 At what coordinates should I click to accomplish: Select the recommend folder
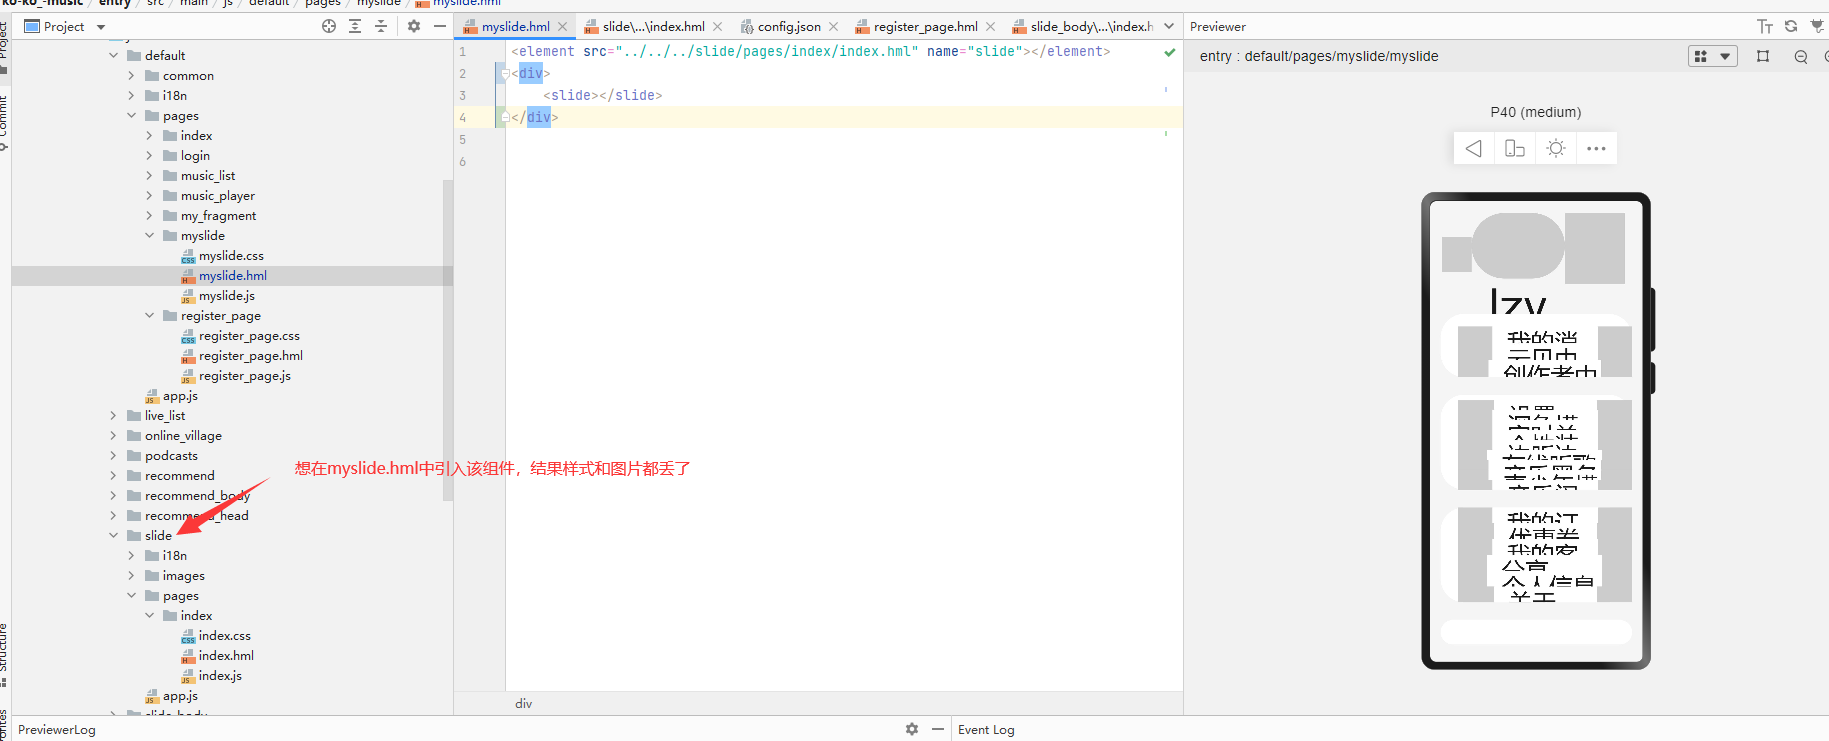179,476
